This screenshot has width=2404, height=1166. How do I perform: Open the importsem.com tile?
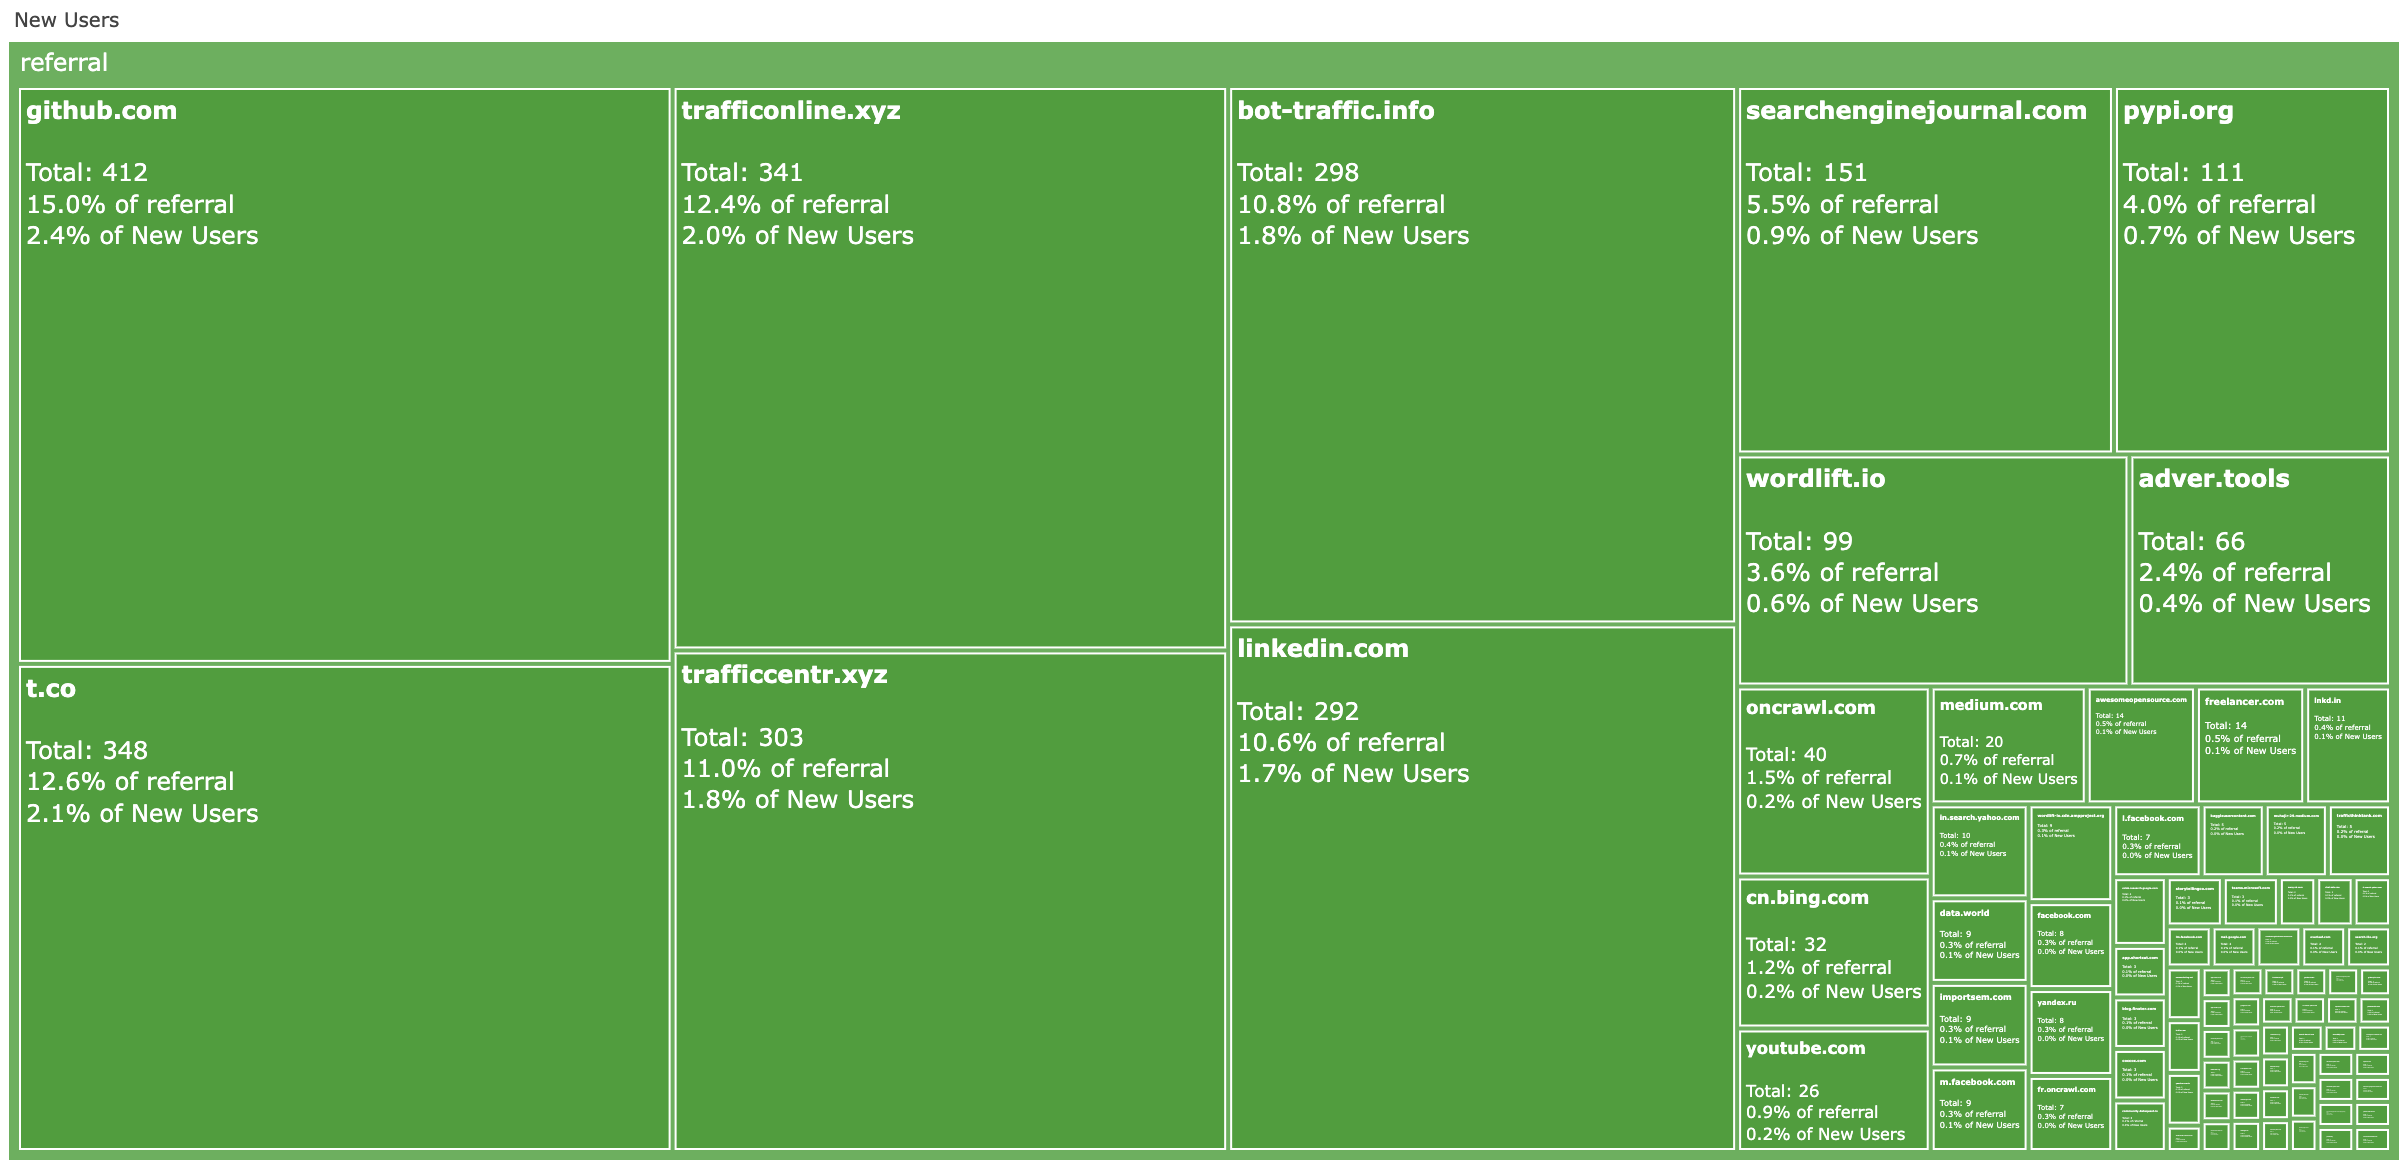click(x=1980, y=1026)
